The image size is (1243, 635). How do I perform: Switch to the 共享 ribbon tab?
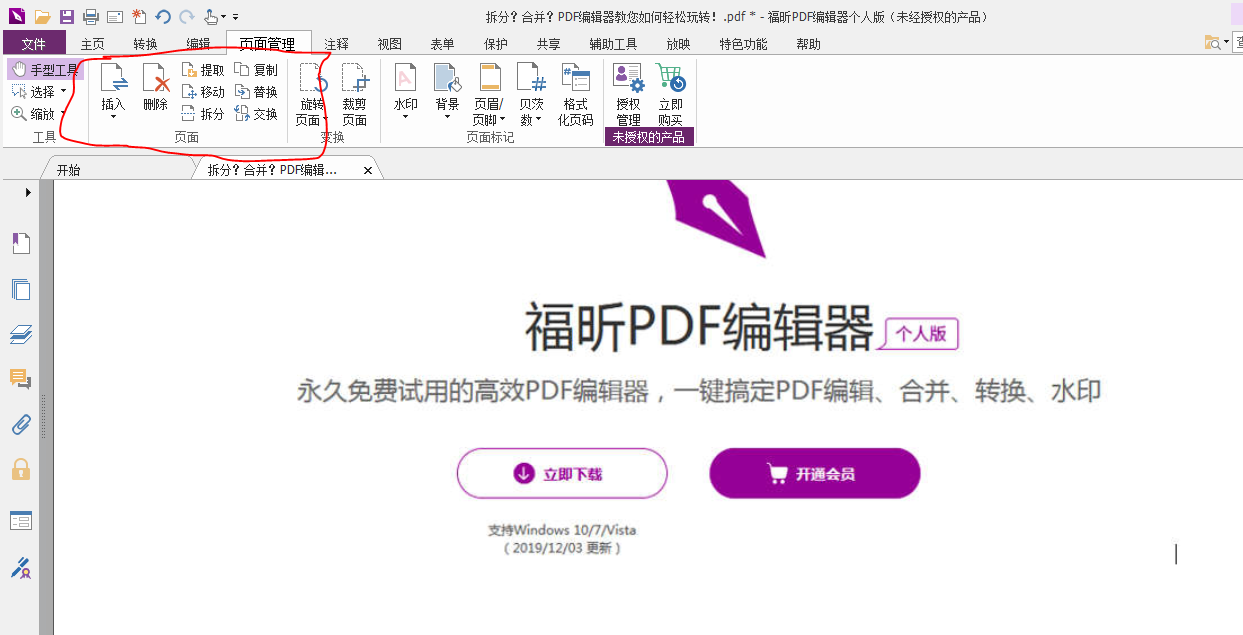pos(548,44)
